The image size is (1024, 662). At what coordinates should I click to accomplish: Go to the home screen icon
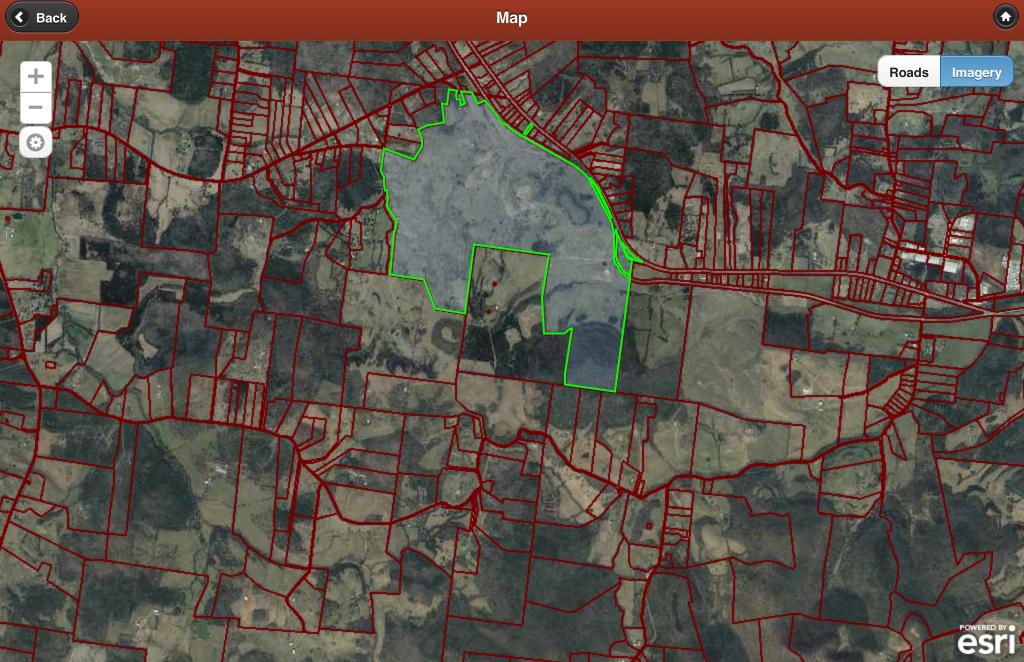1004,17
